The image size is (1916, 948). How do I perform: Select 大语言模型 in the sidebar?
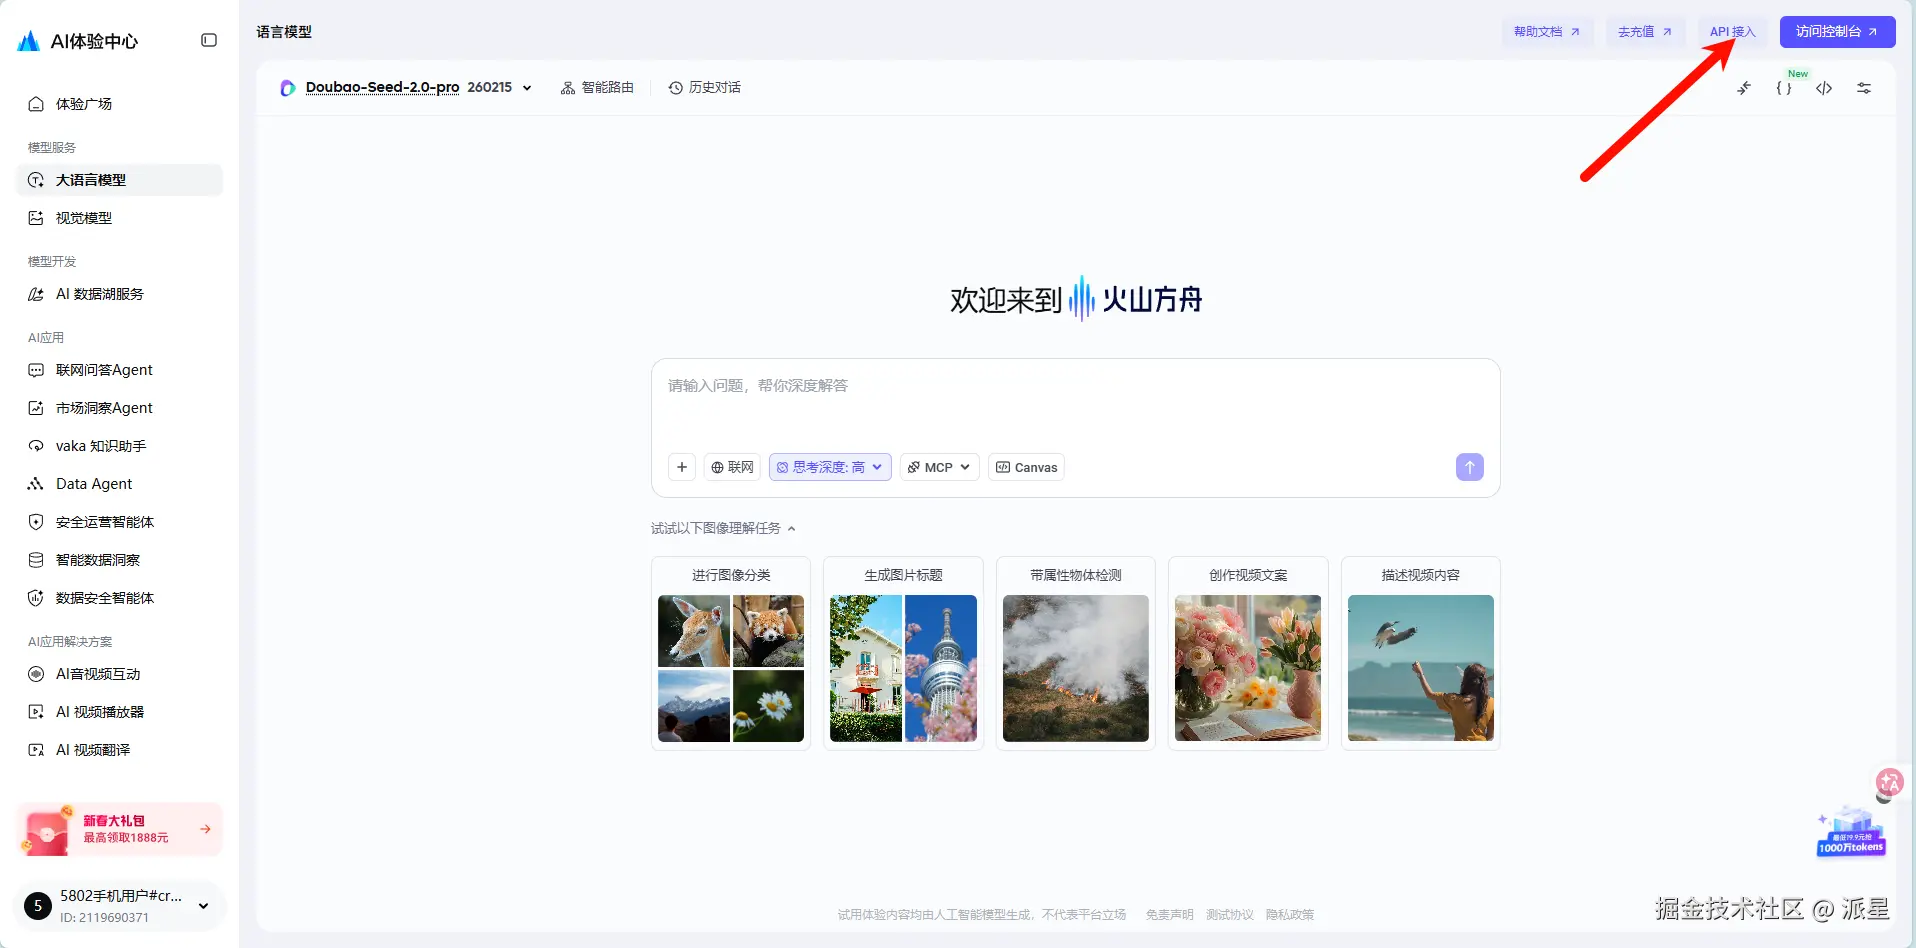point(119,180)
